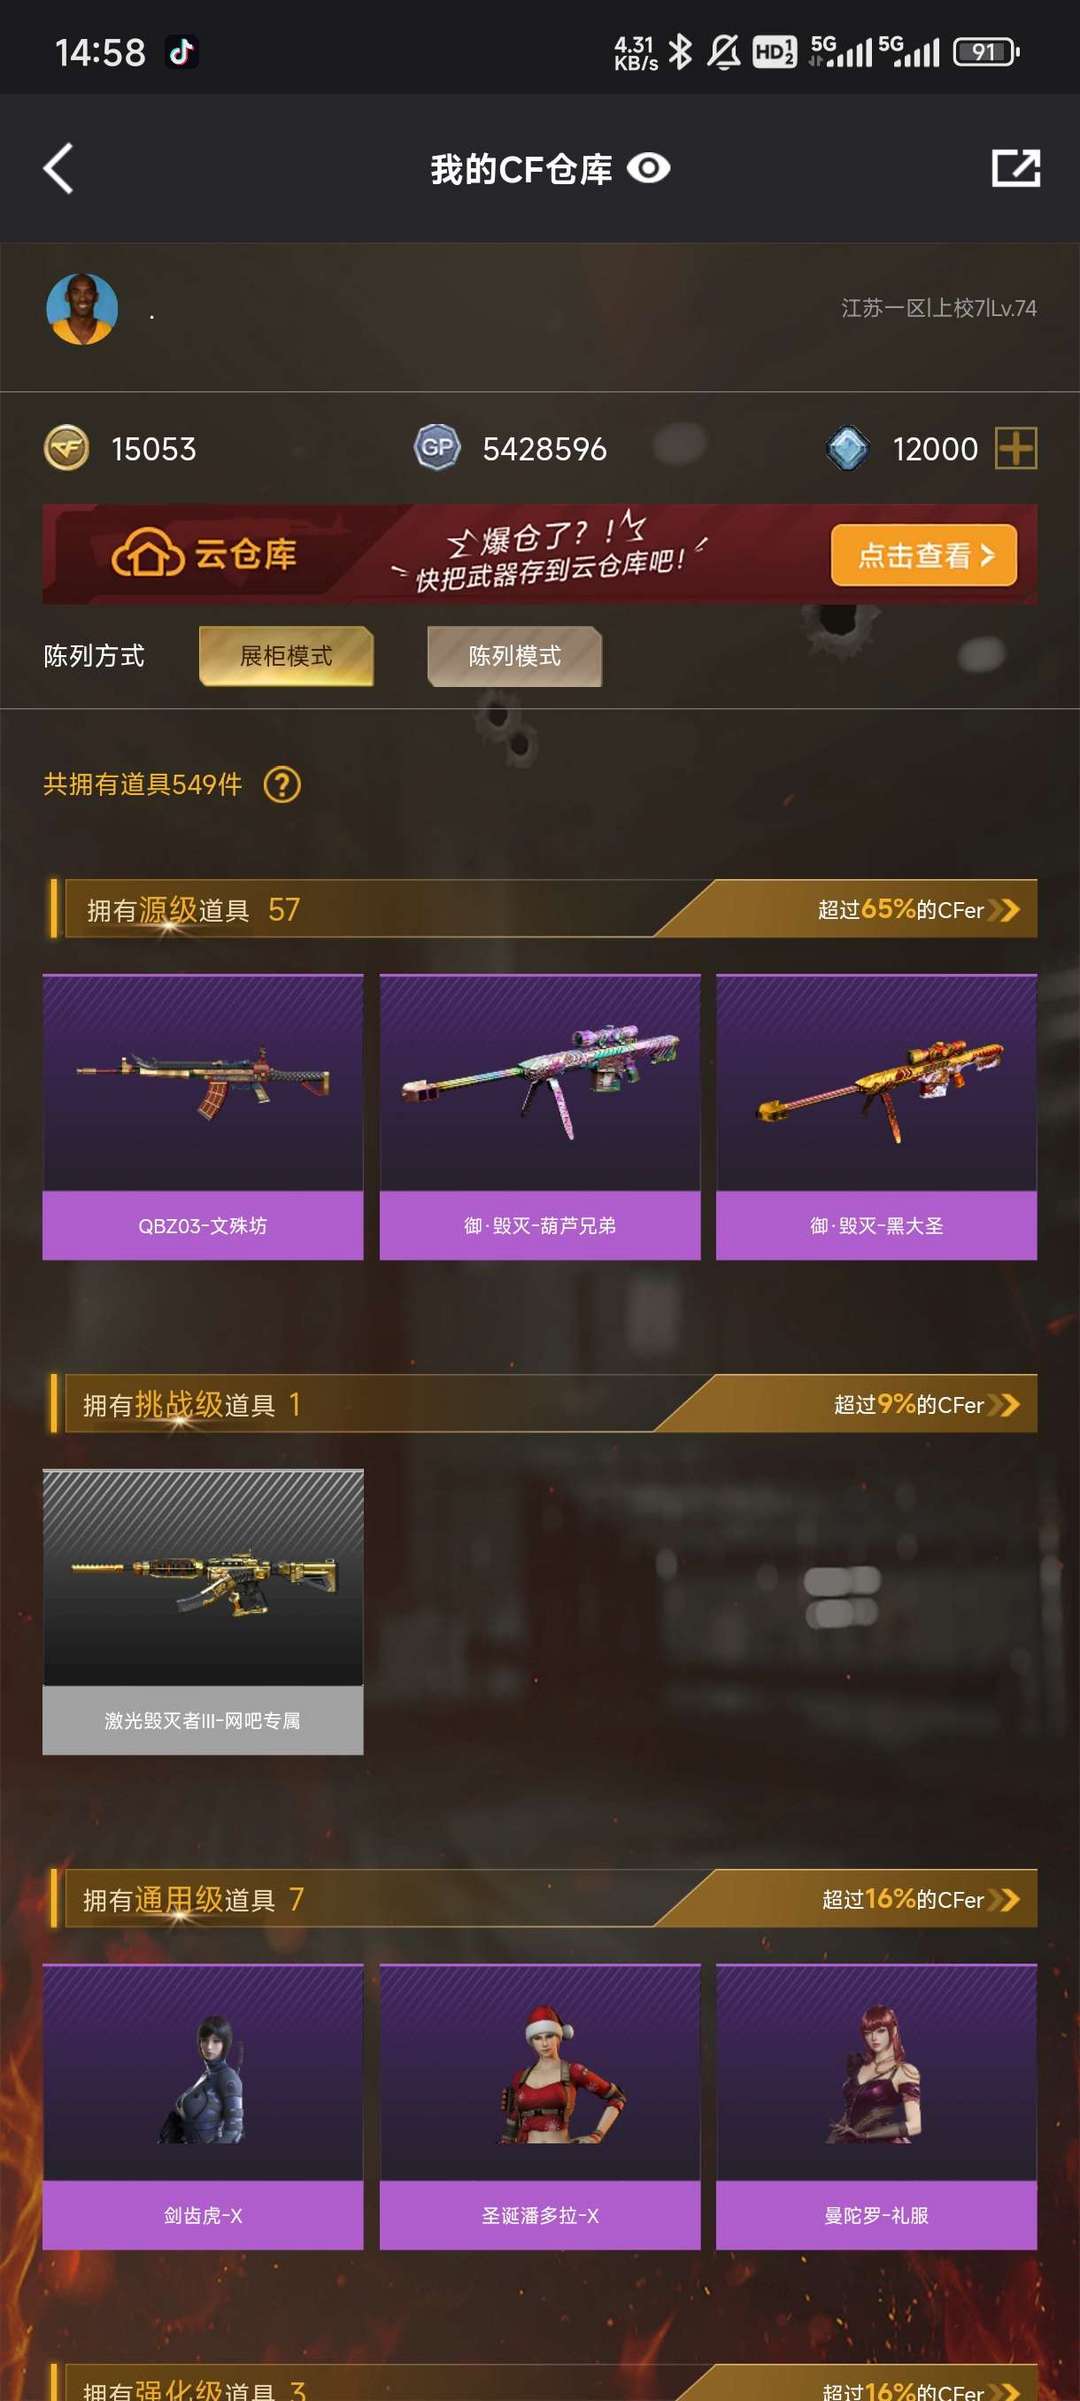Click the GP currency icon

(437, 447)
